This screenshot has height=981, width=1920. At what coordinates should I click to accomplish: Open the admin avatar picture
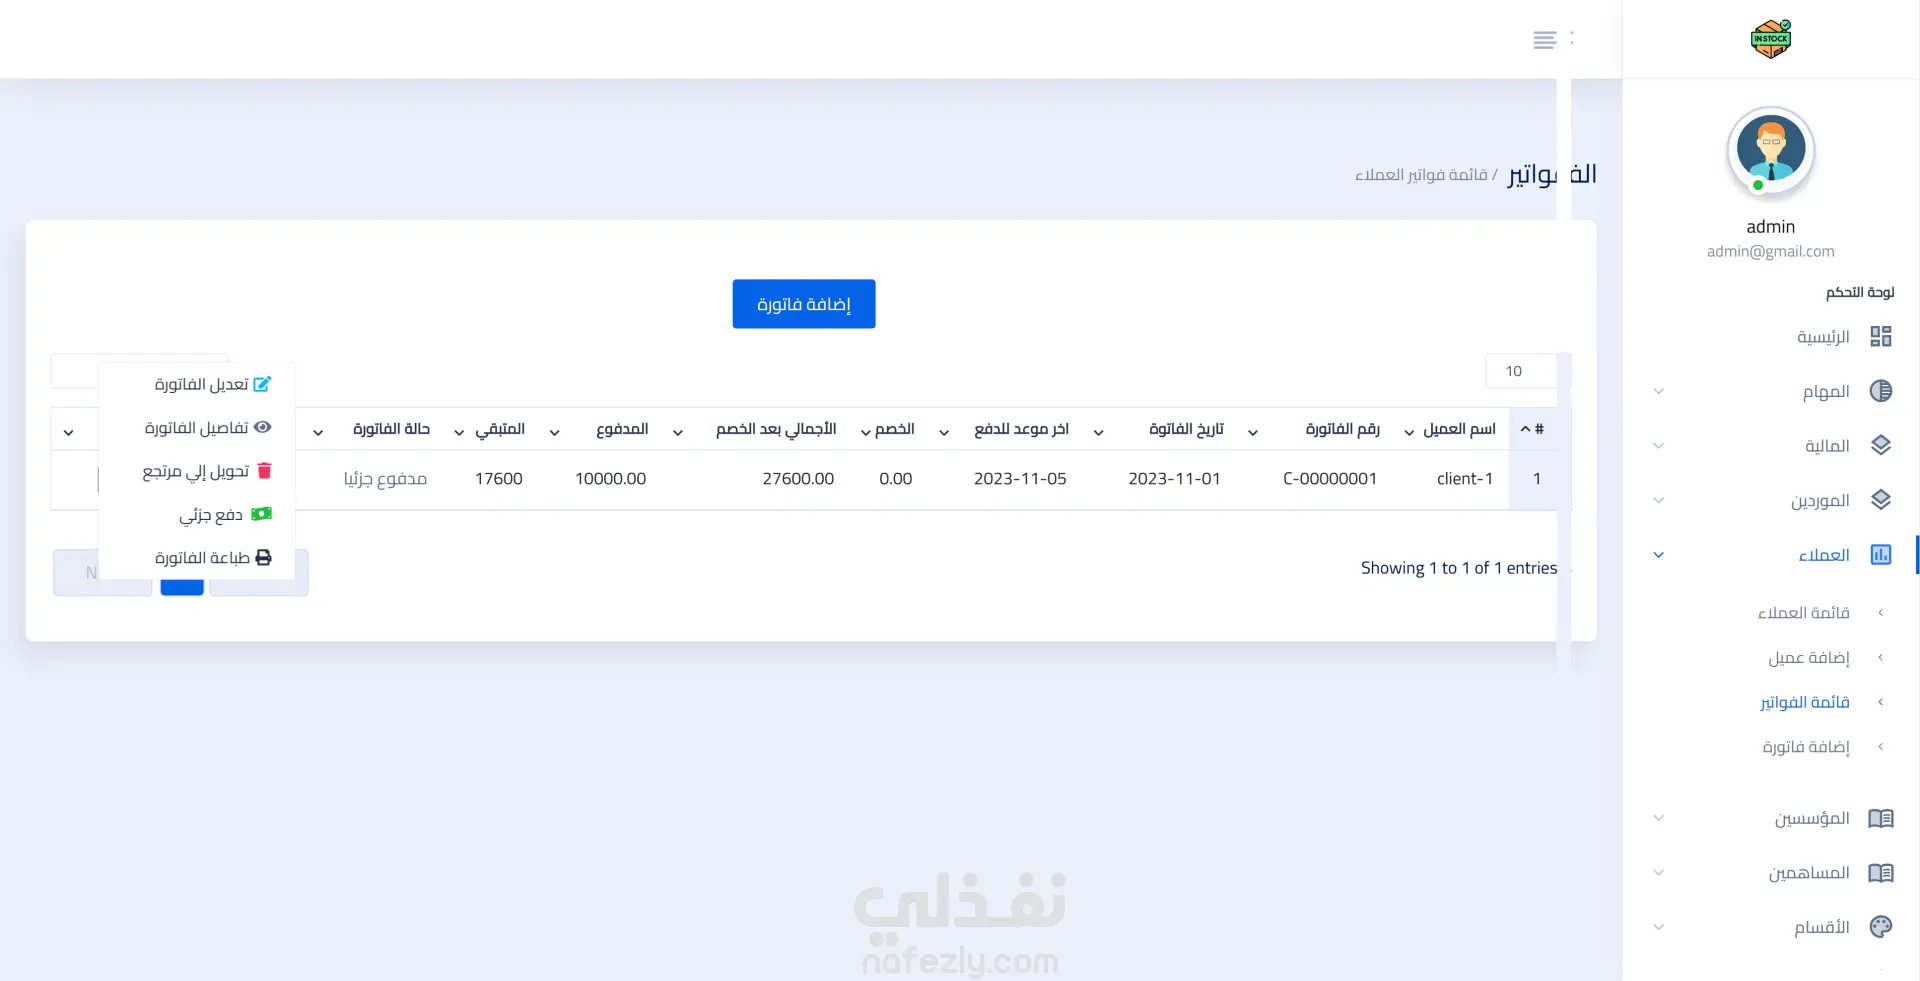[x=1771, y=151]
